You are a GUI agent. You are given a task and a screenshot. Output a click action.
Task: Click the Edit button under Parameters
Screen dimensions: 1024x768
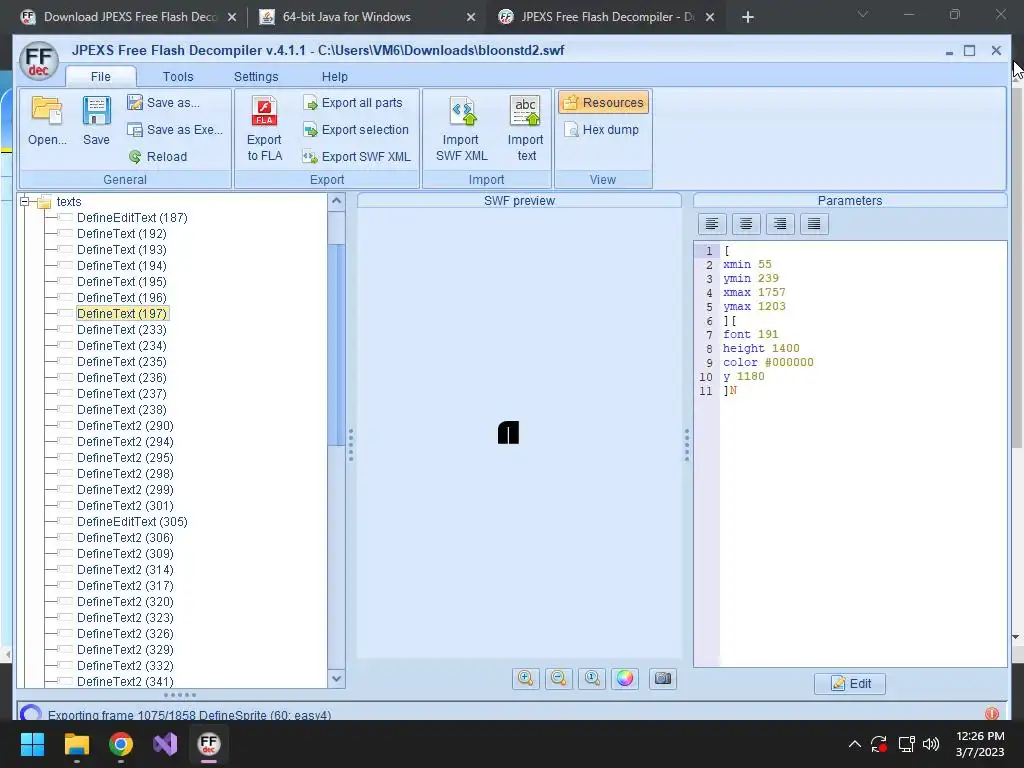(850, 684)
